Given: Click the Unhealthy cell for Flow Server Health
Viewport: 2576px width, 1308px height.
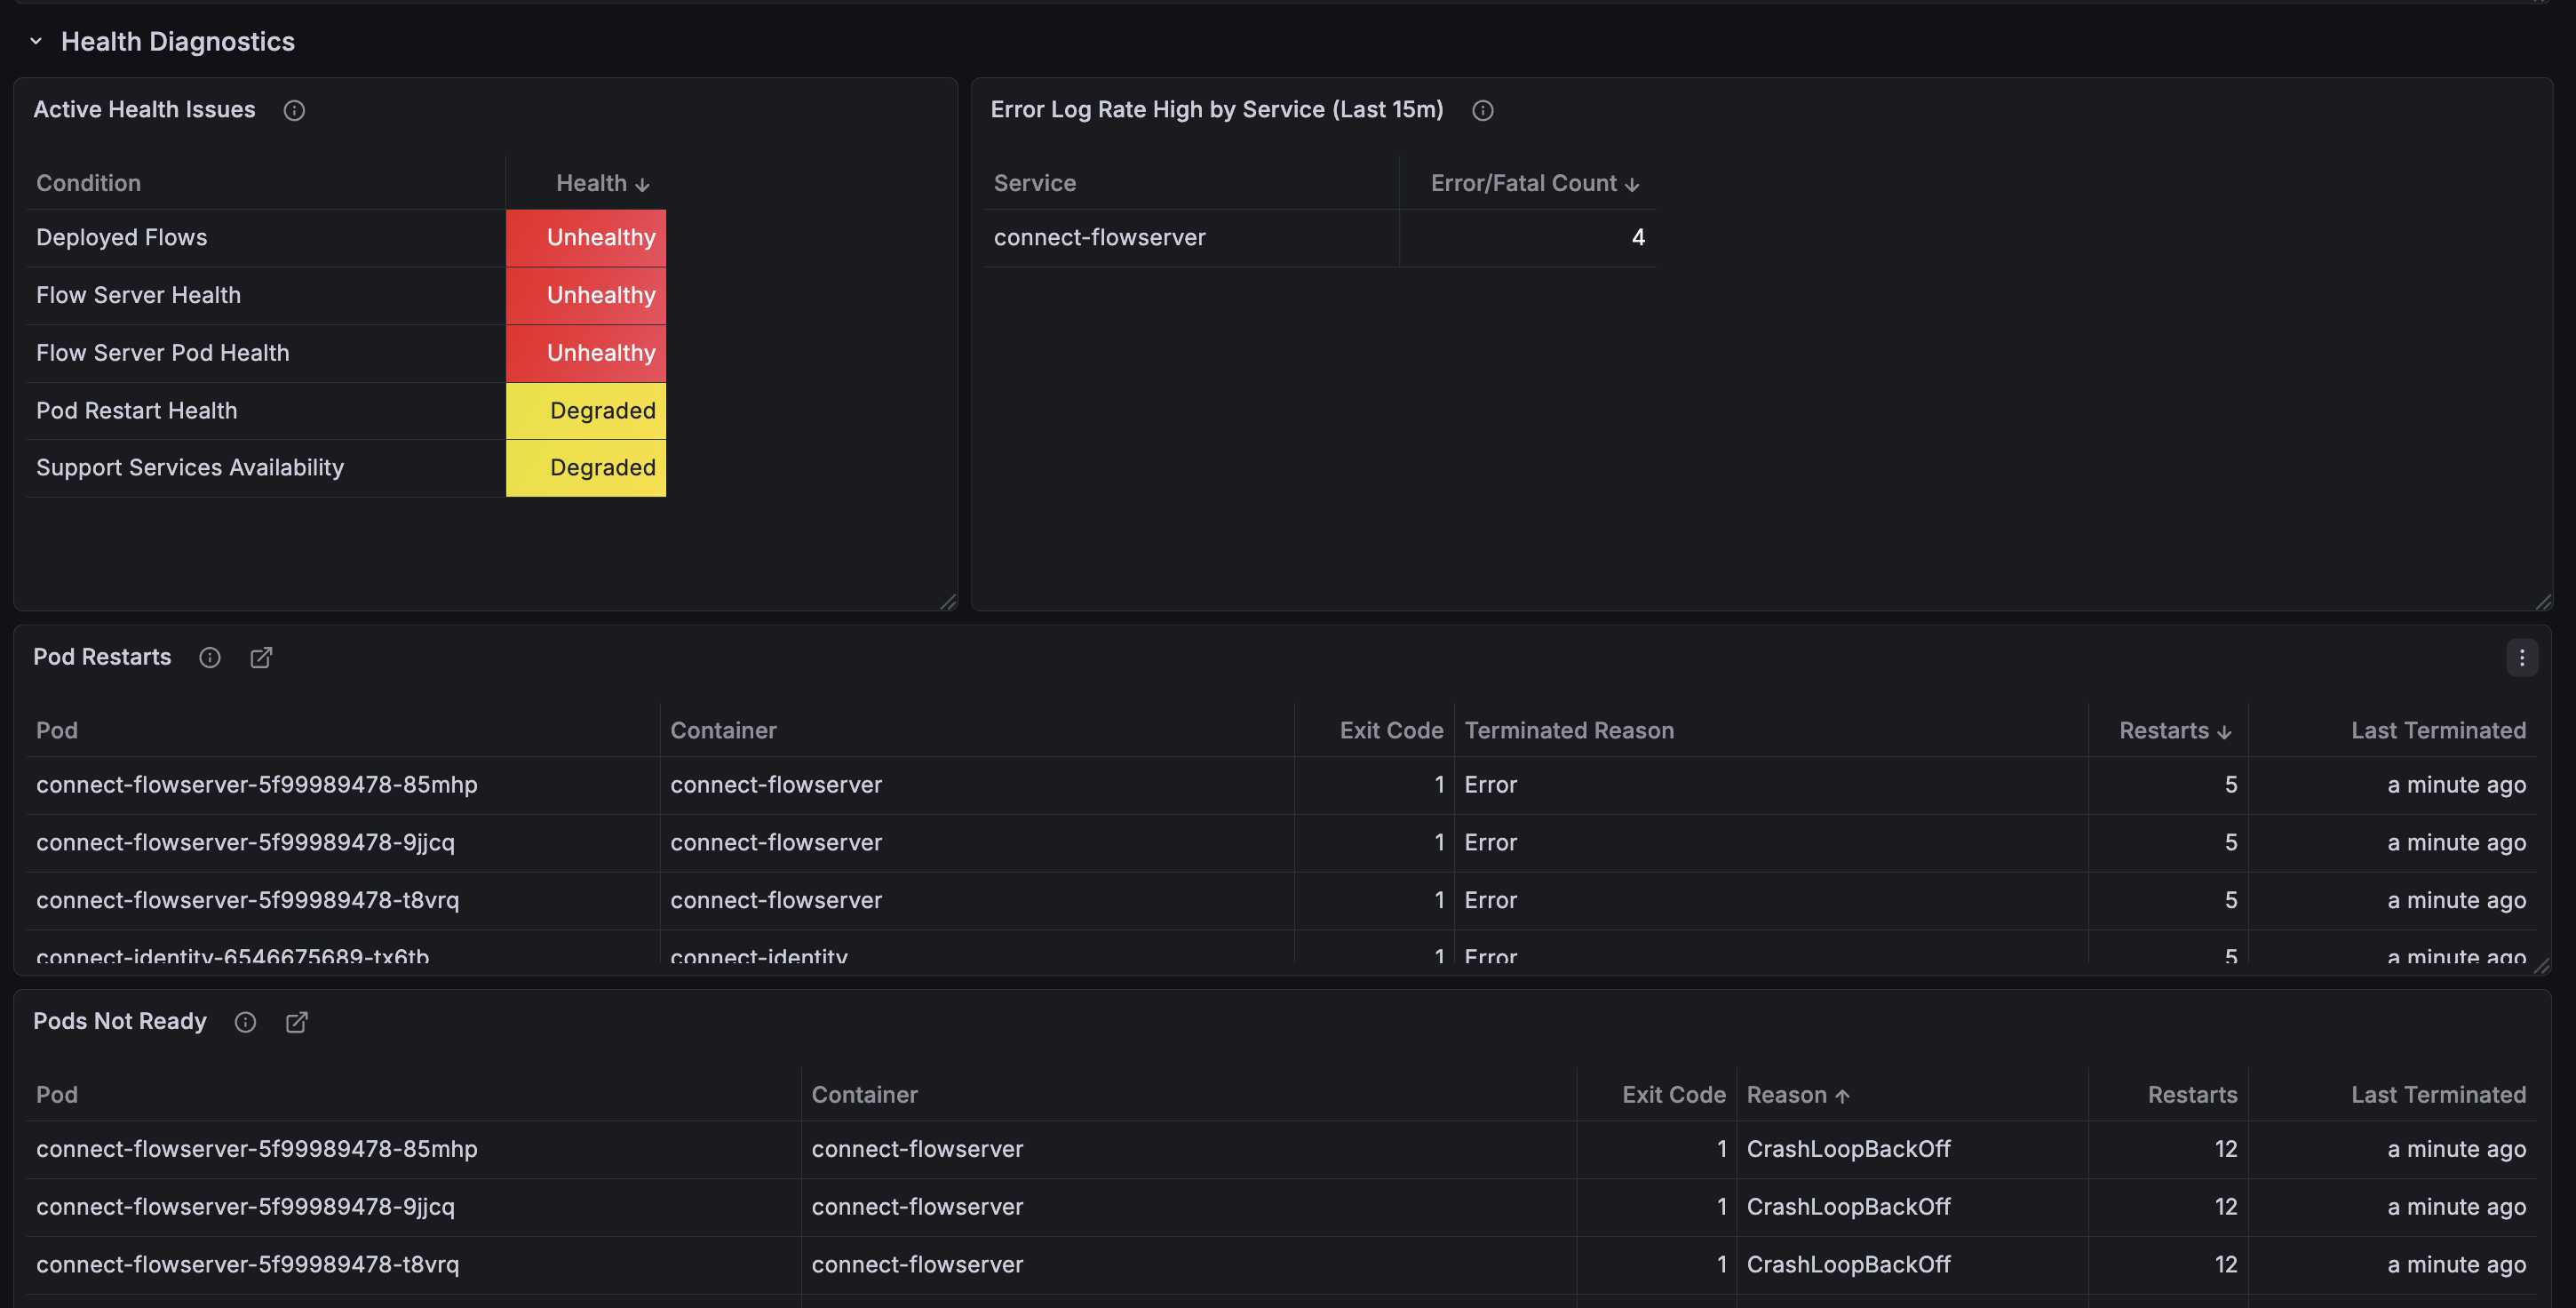Looking at the screenshot, I should pyautogui.click(x=586, y=295).
